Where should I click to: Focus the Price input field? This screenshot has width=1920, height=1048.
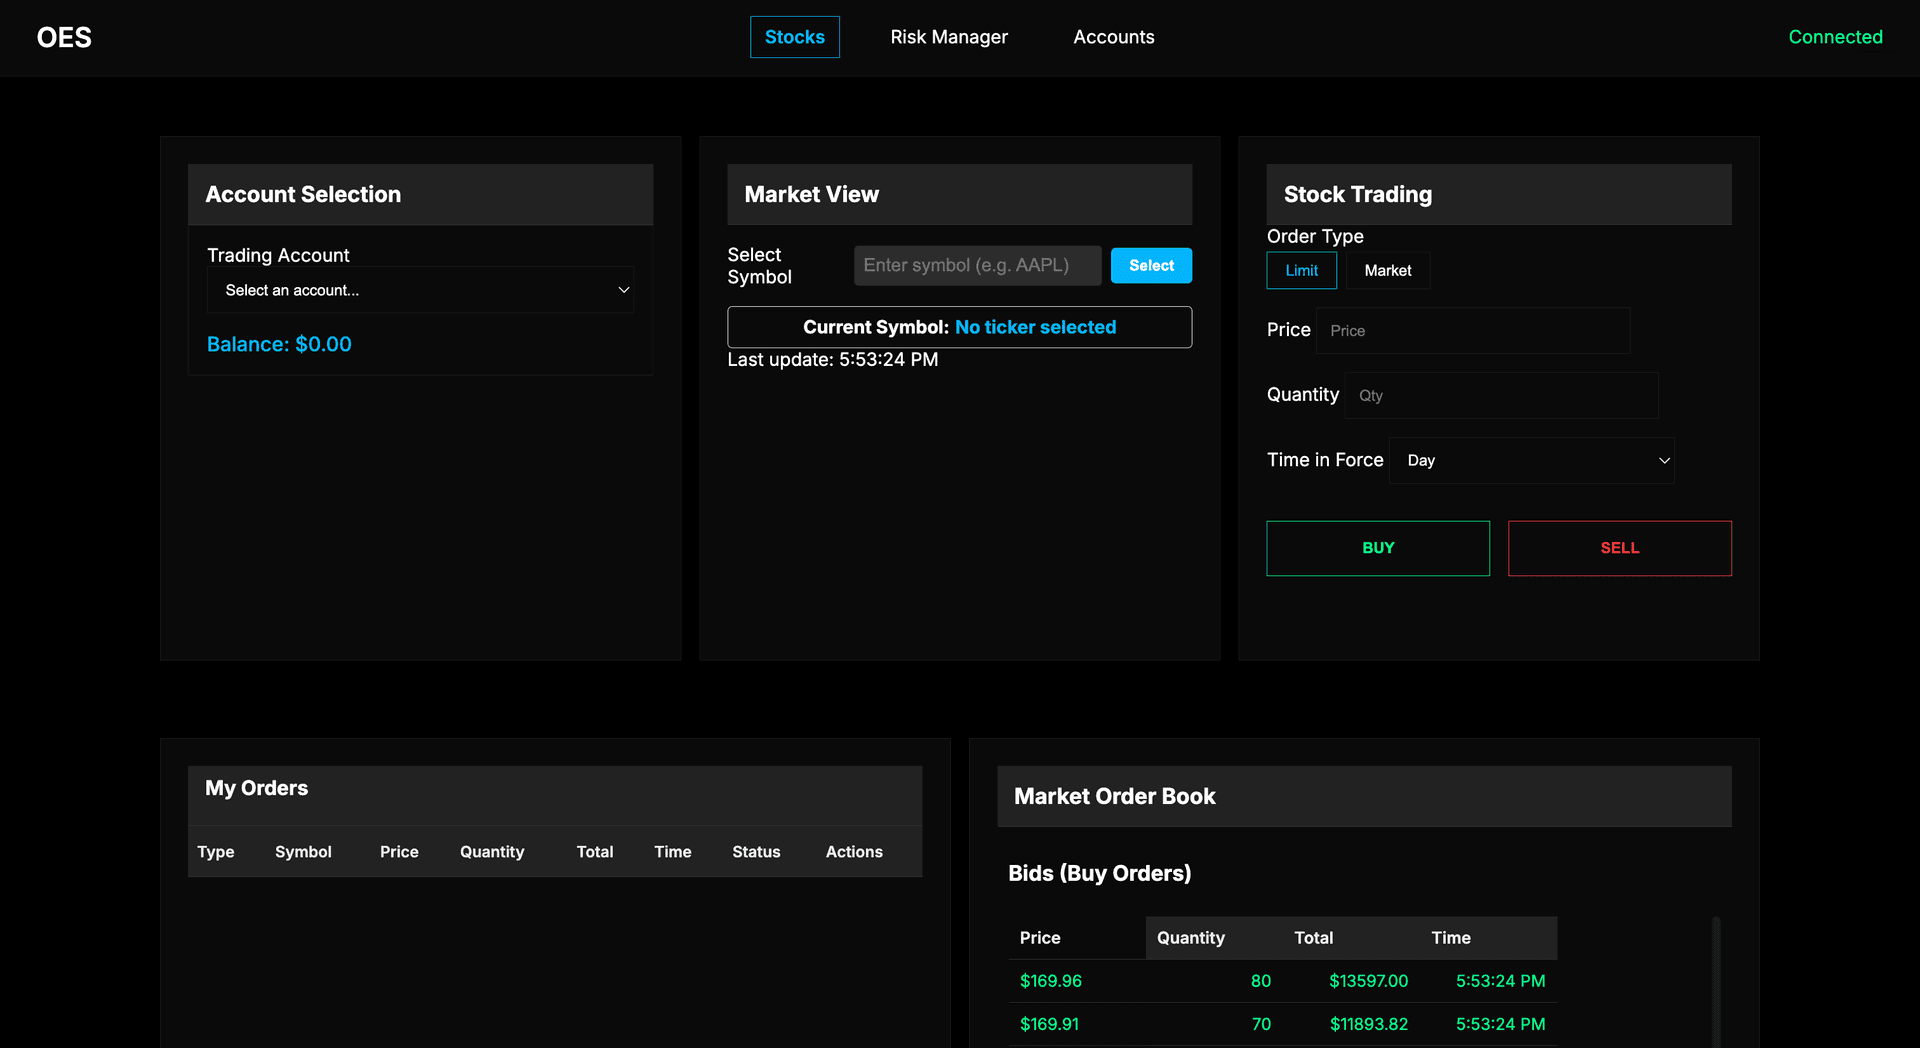coord(1472,330)
